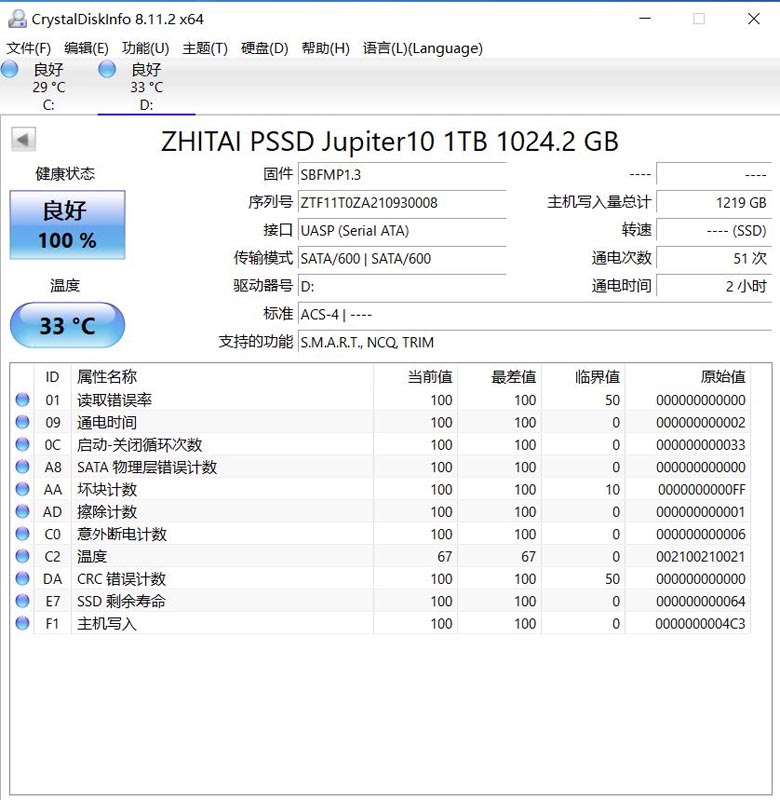Select the D: drive status orb
Image resolution: width=780 pixels, height=800 pixels.
pyautogui.click(x=107, y=69)
